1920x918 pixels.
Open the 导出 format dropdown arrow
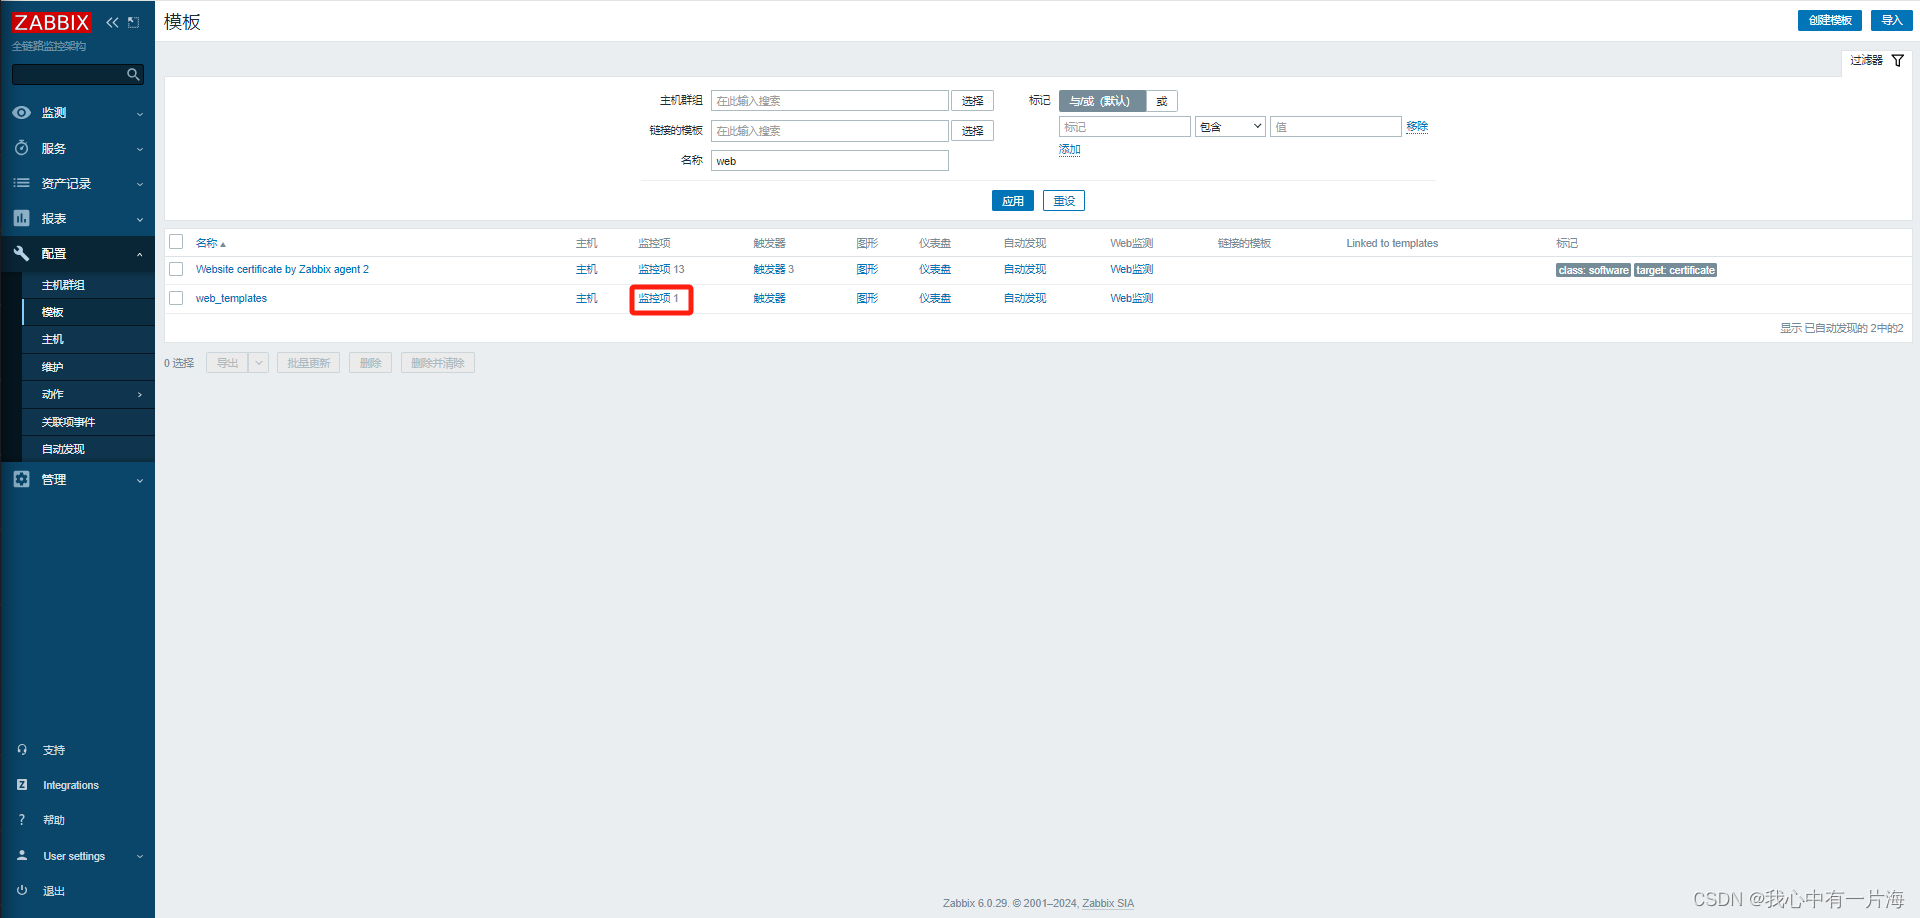click(259, 363)
